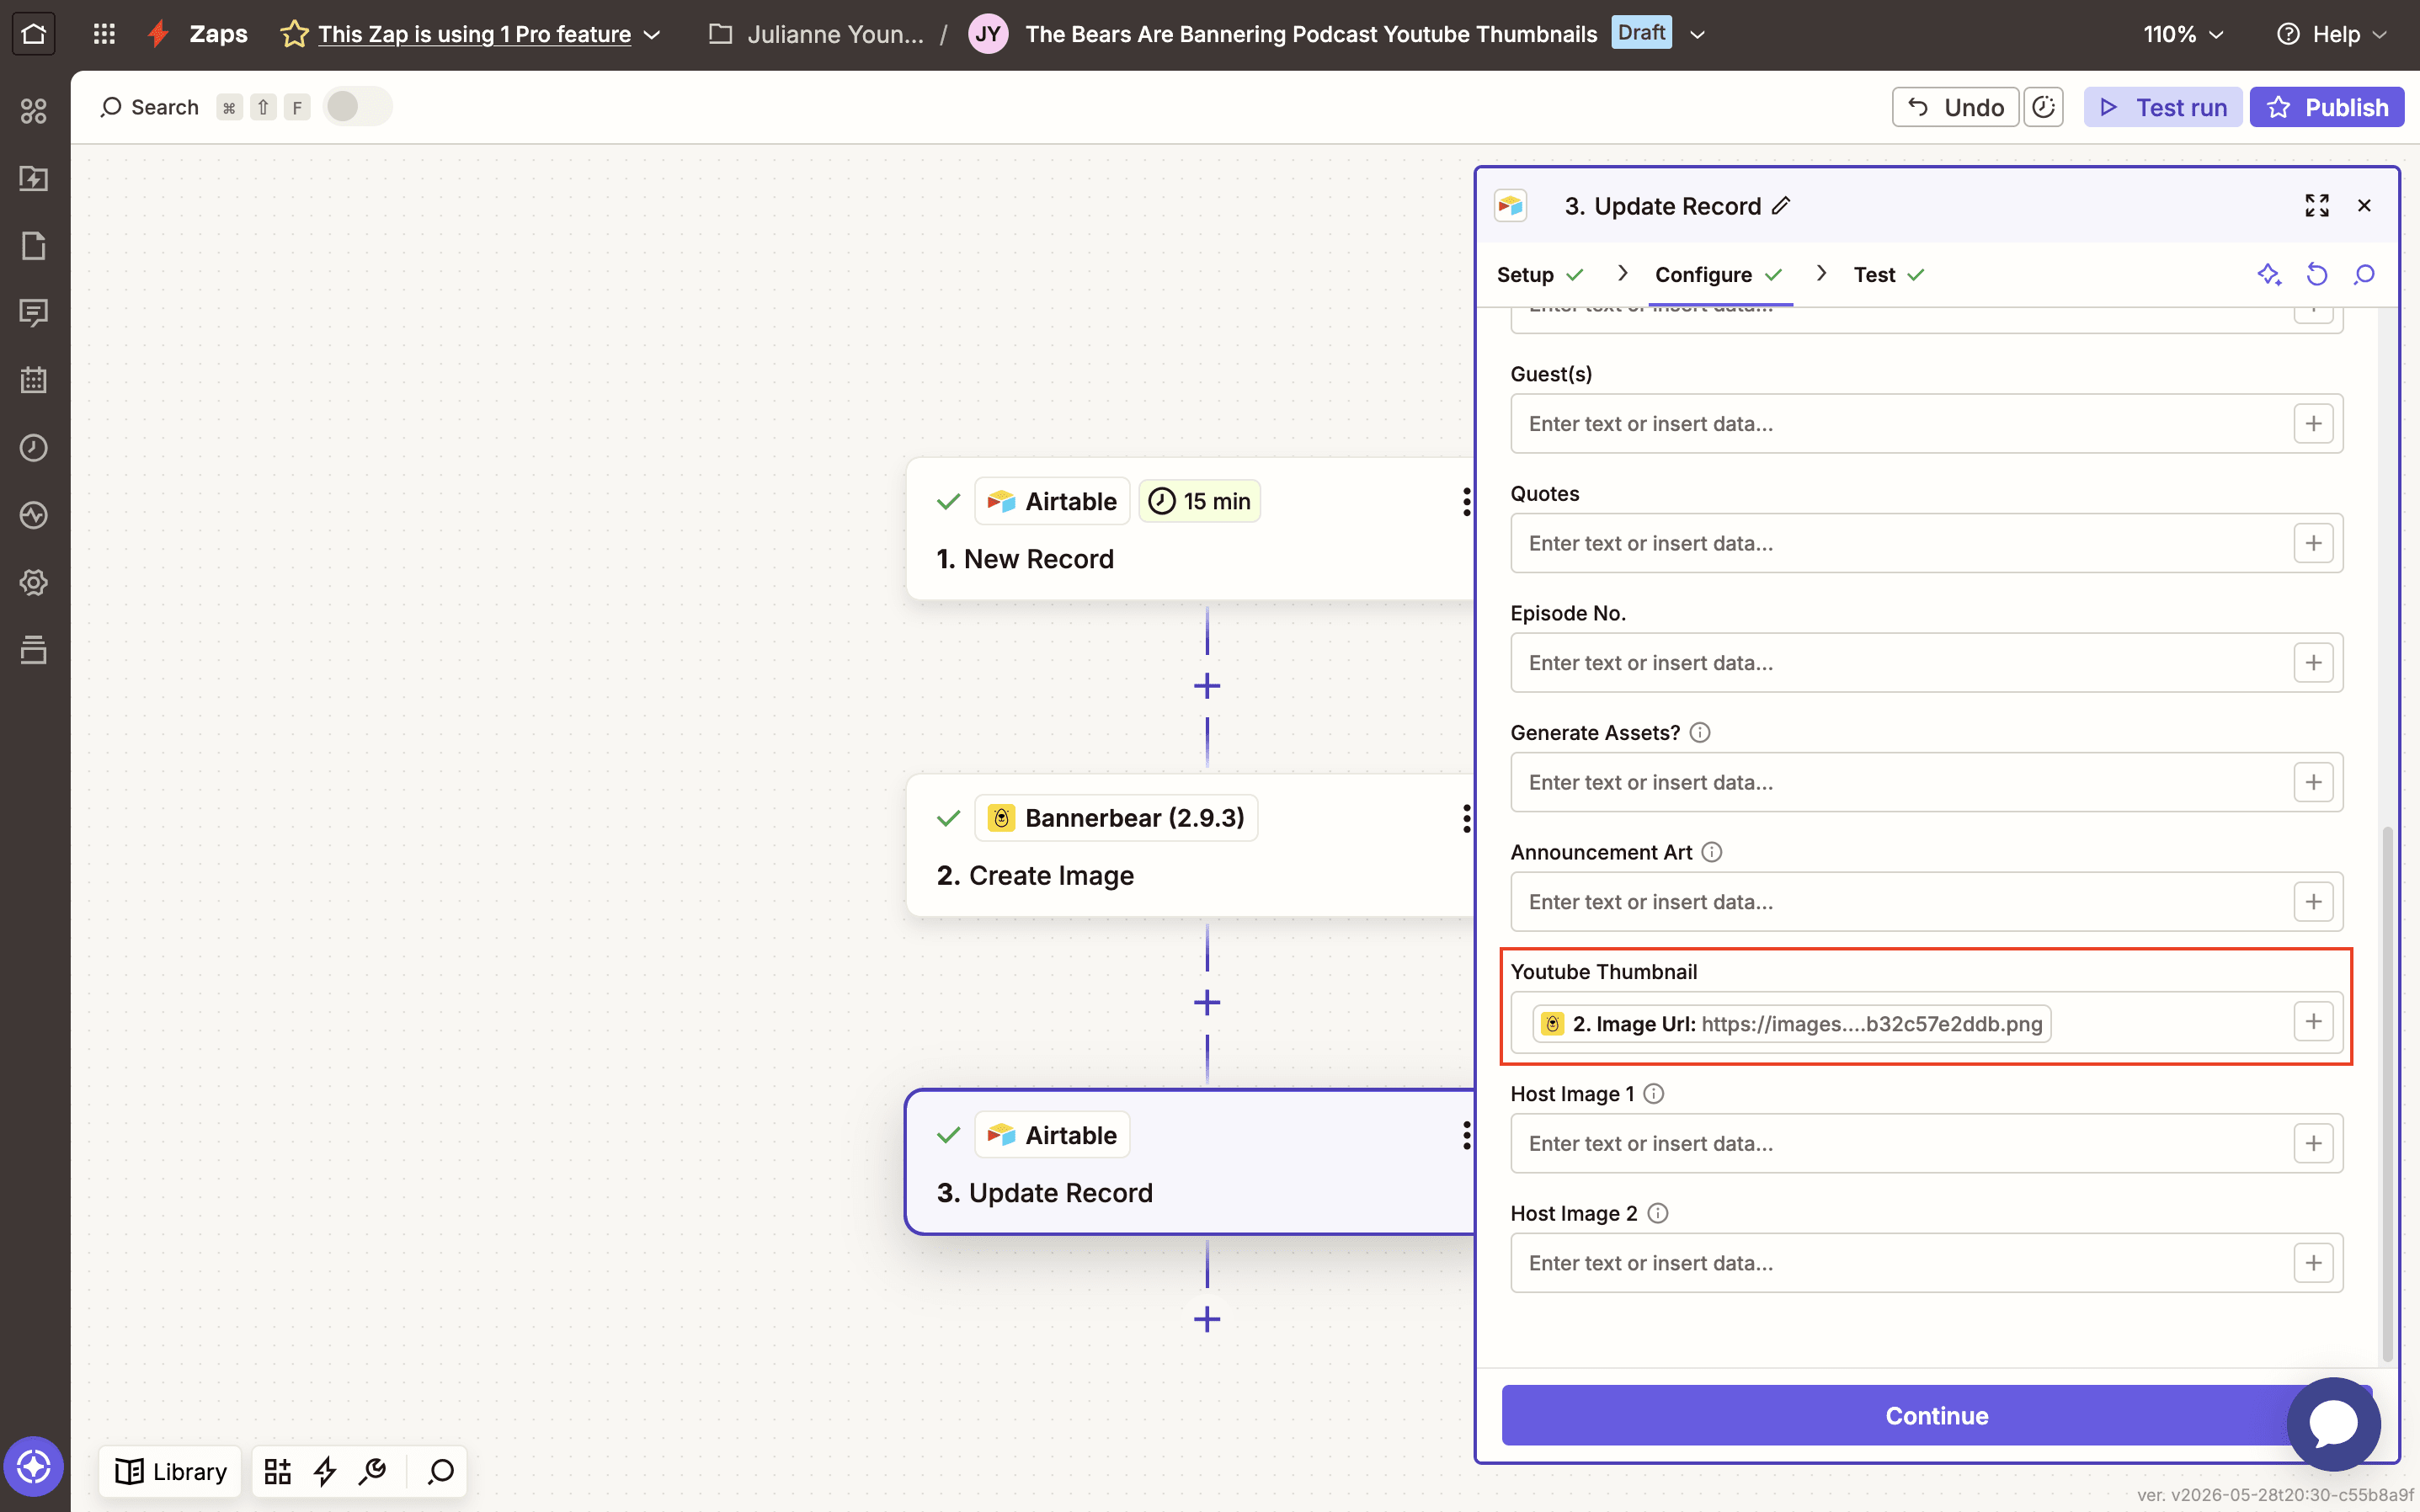
Task: Refresh fields with the circular arrow icon
Action: [x=2317, y=274]
